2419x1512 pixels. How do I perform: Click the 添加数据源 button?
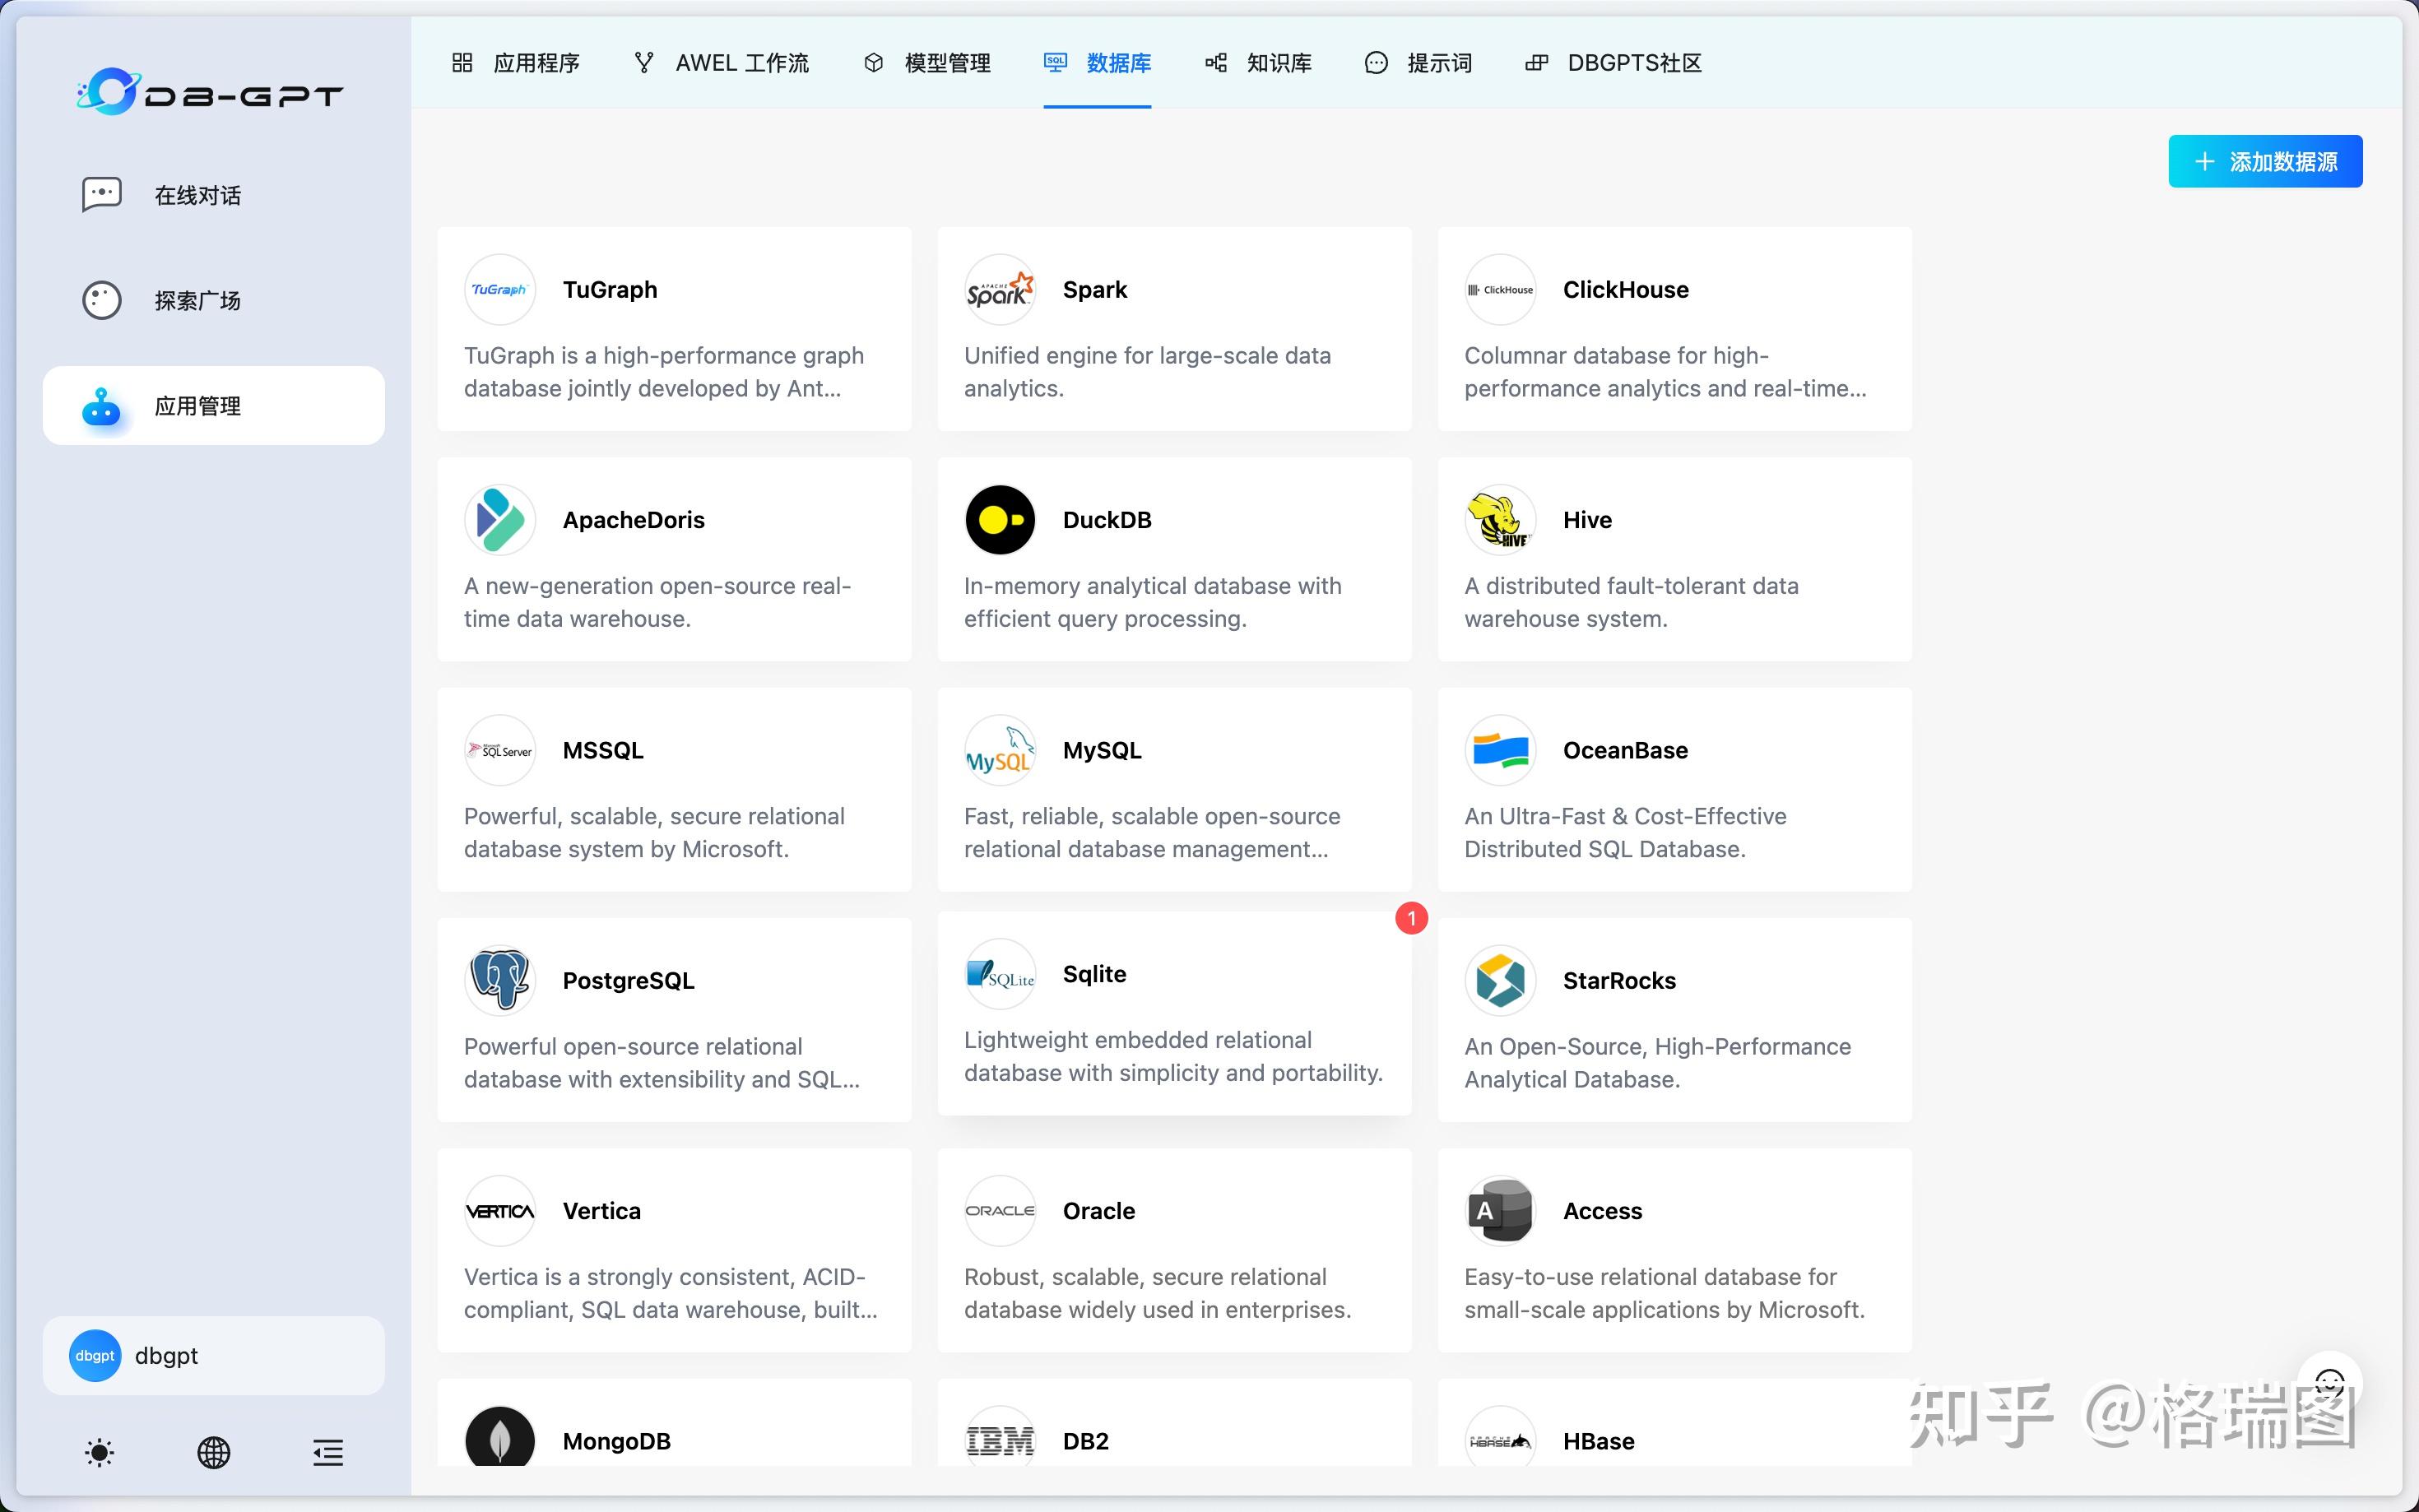coord(2264,161)
